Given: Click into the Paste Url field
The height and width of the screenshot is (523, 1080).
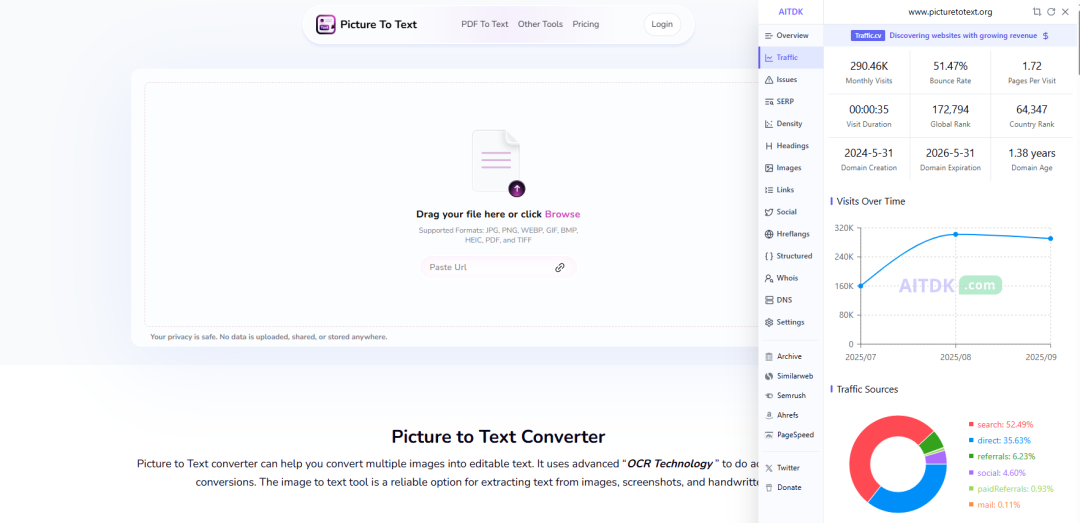Looking at the screenshot, I should (x=498, y=267).
